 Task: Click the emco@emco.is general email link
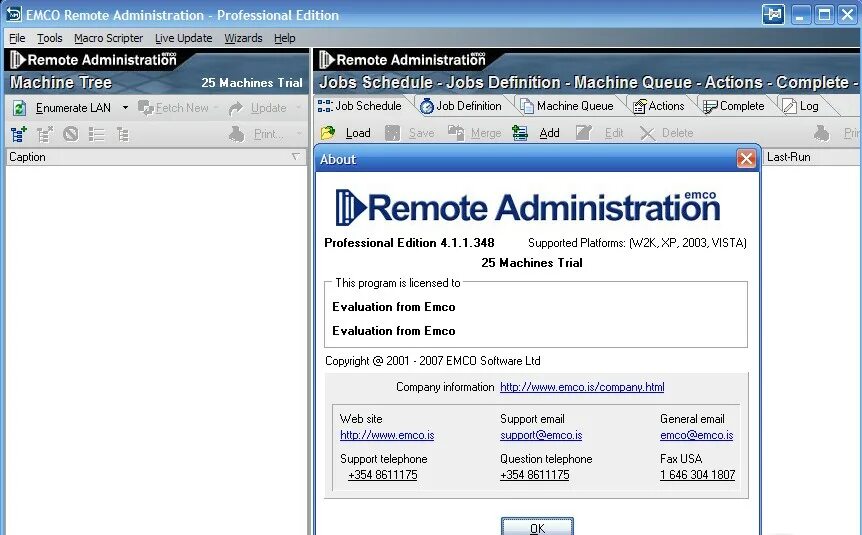(697, 435)
